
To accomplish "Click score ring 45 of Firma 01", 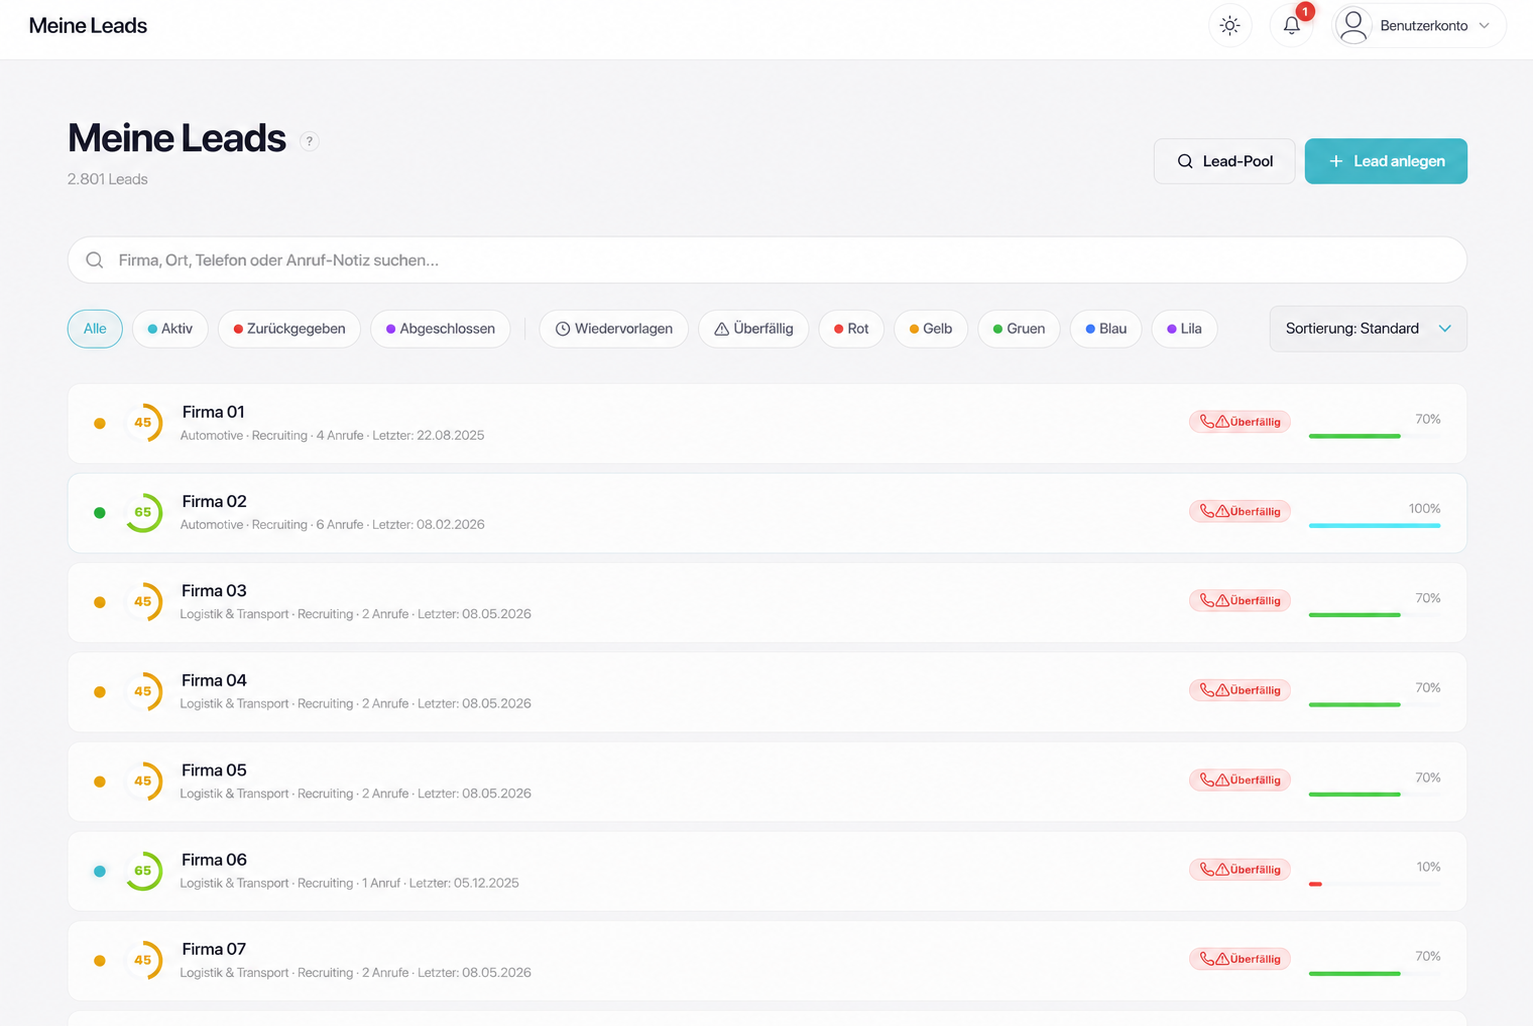I will click(x=143, y=423).
